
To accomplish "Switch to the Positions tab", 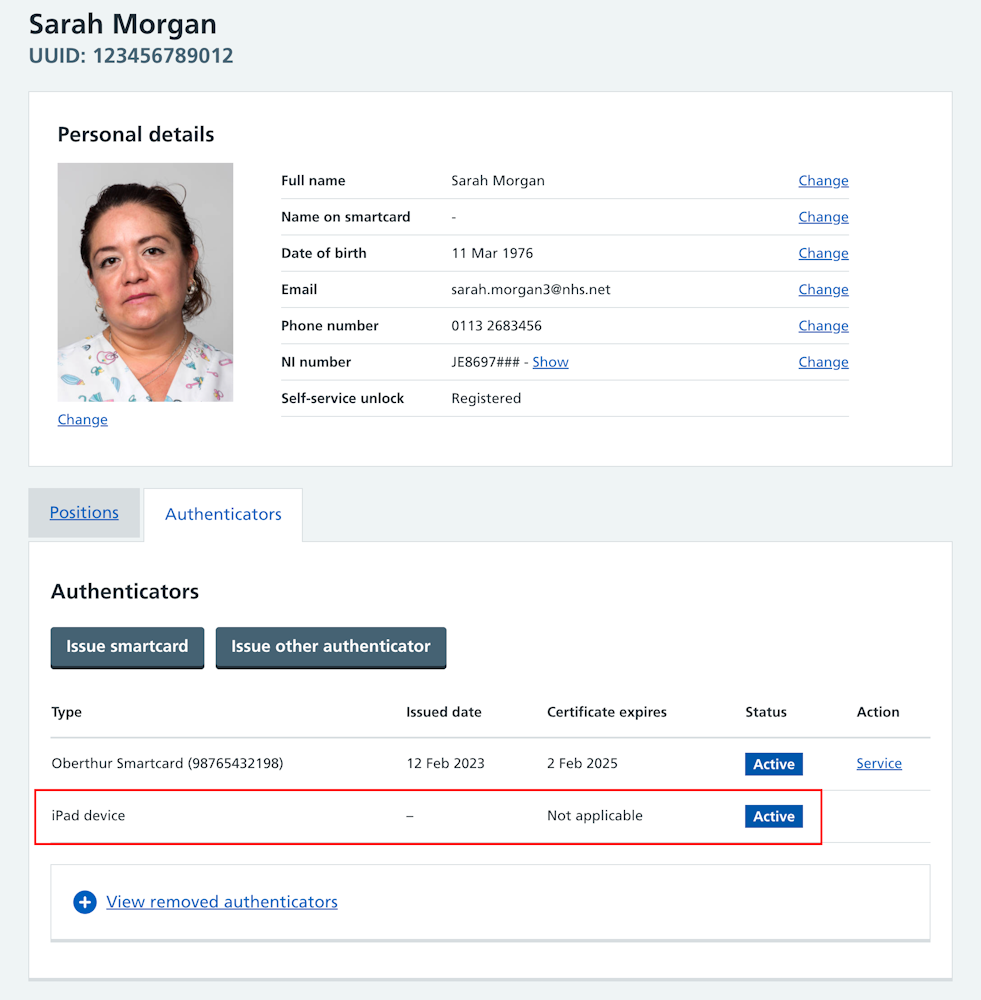I will [84, 513].
